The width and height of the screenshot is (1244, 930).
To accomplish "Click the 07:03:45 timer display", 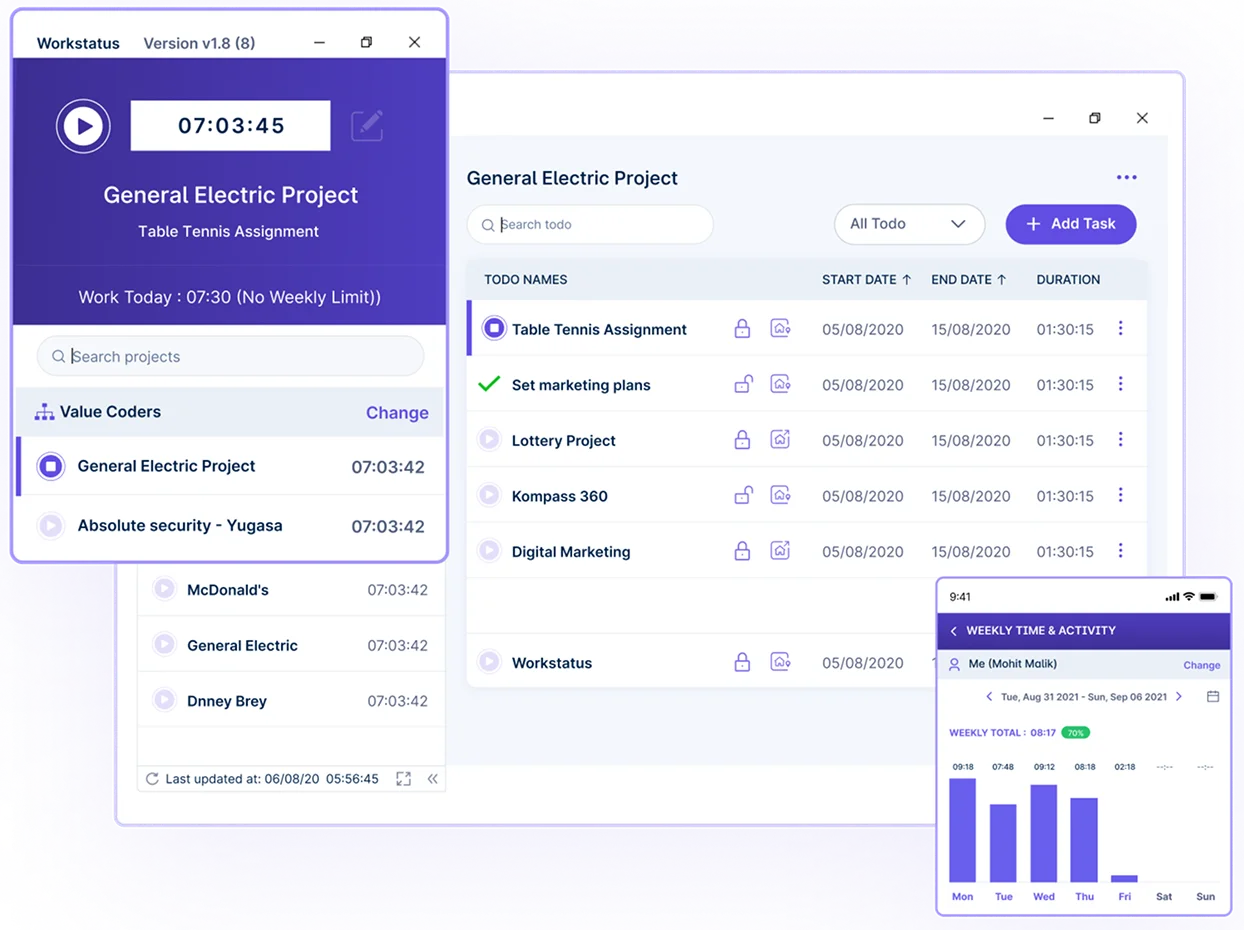I will [x=231, y=126].
